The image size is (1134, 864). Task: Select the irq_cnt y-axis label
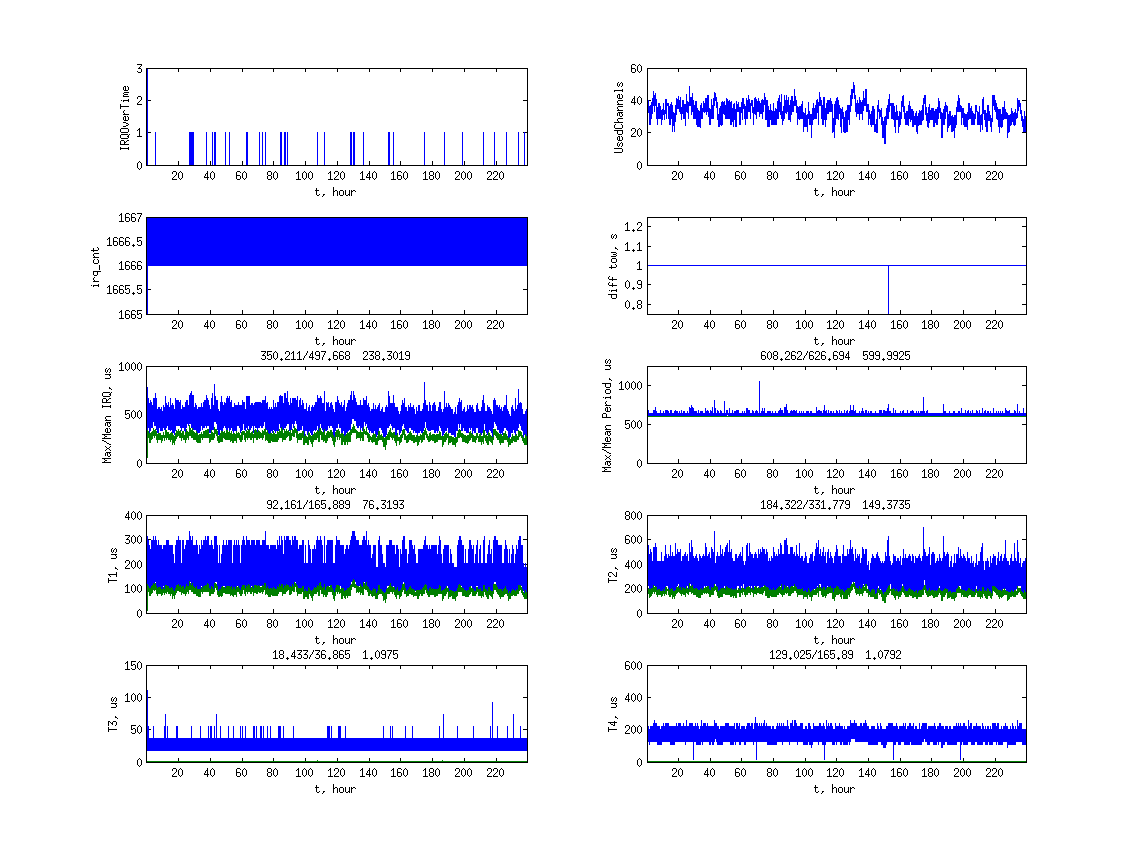[x=96, y=265]
